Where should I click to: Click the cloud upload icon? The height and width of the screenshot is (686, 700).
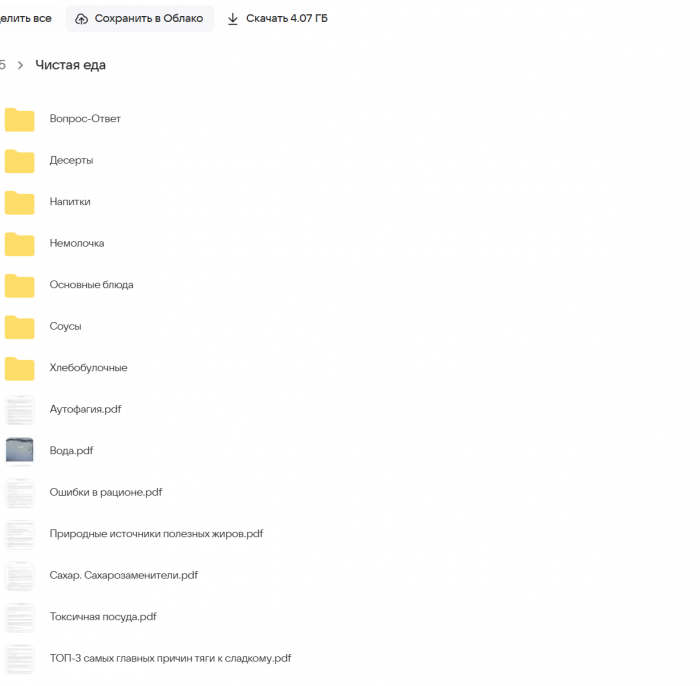coord(82,19)
